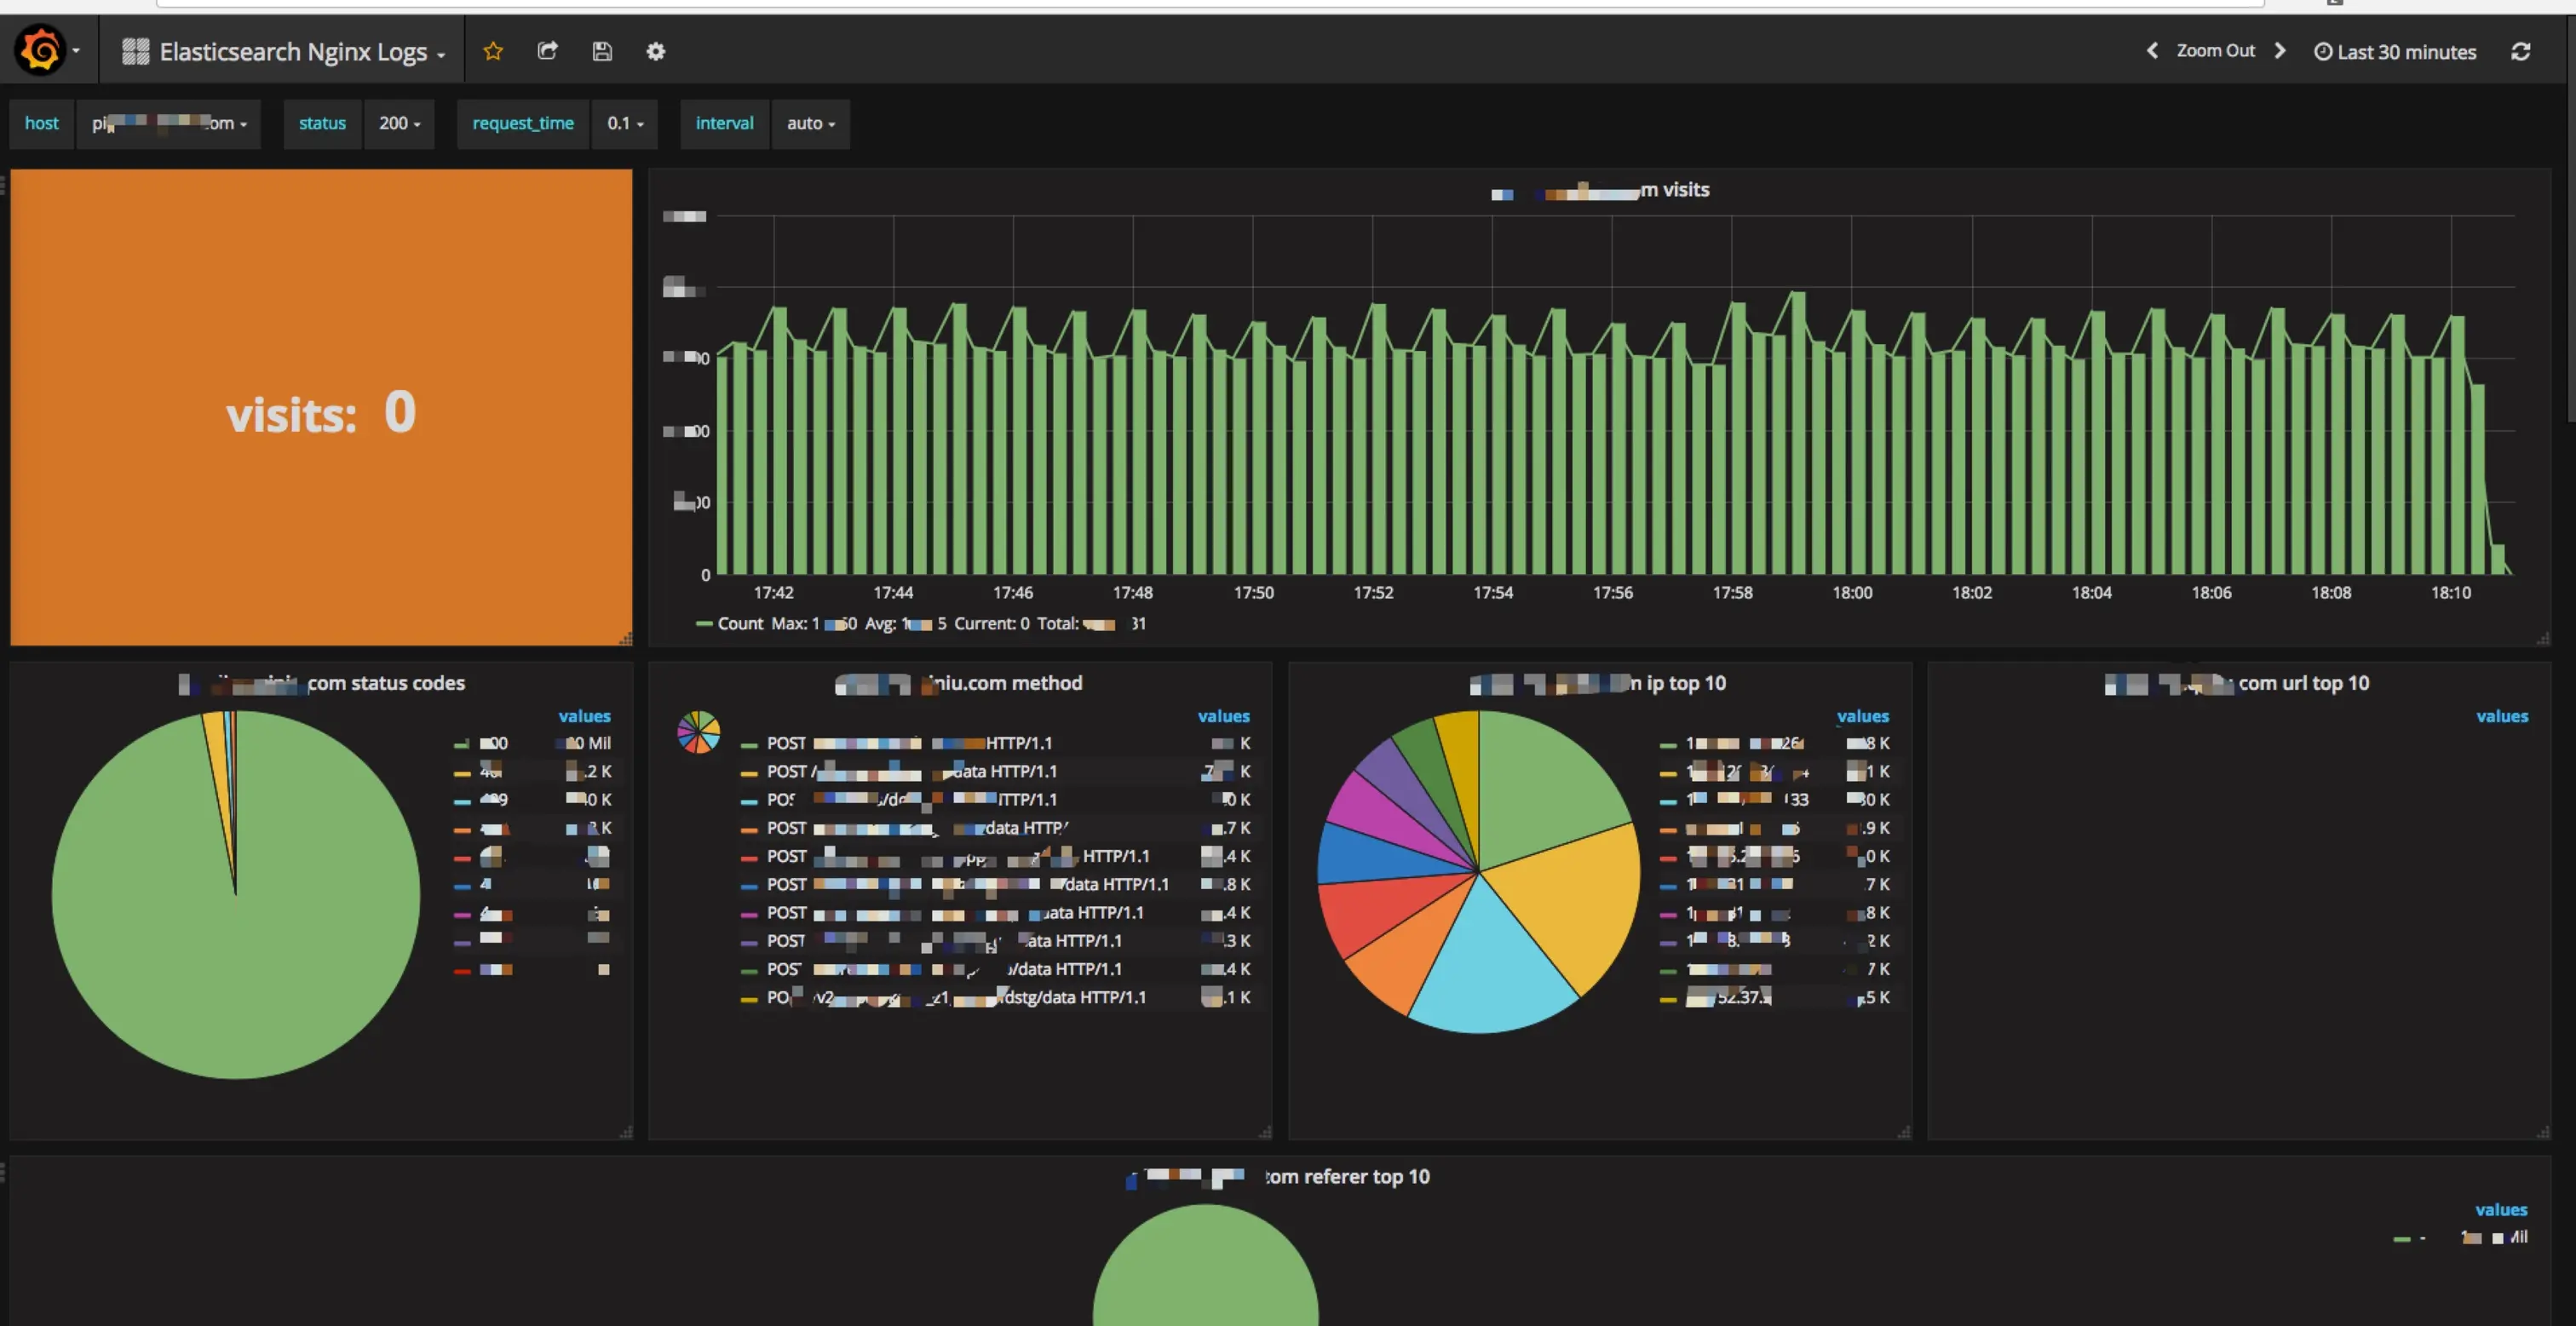The height and width of the screenshot is (1326, 2576).
Task: Star this dashboard as favorite
Action: tap(493, 51)
